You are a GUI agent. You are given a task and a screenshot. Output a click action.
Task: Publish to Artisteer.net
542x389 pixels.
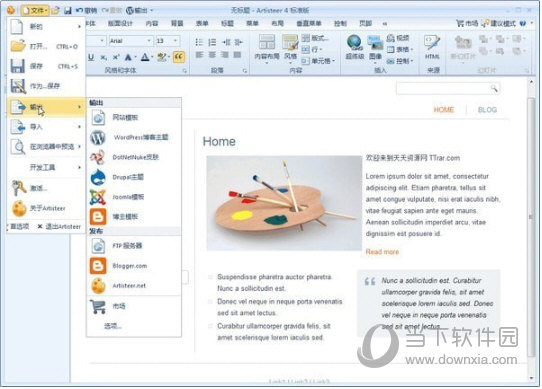point(134,286)
